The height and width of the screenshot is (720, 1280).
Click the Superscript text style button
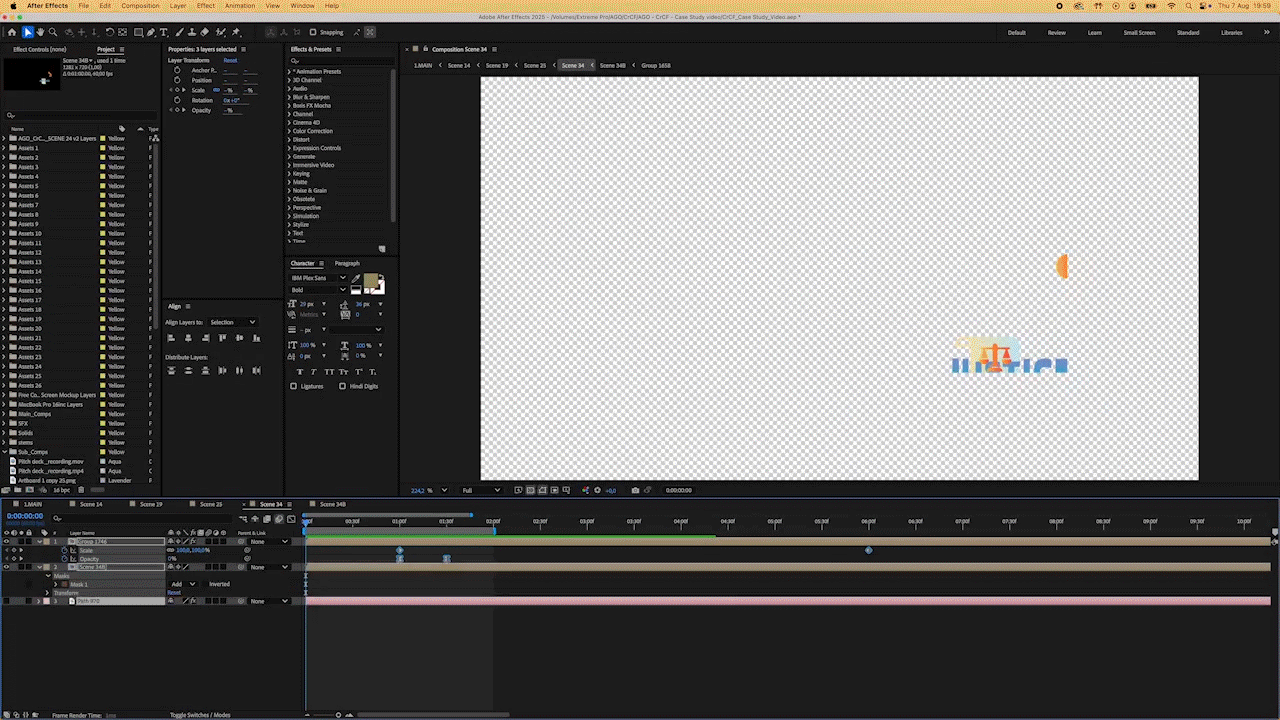(359, 372)
